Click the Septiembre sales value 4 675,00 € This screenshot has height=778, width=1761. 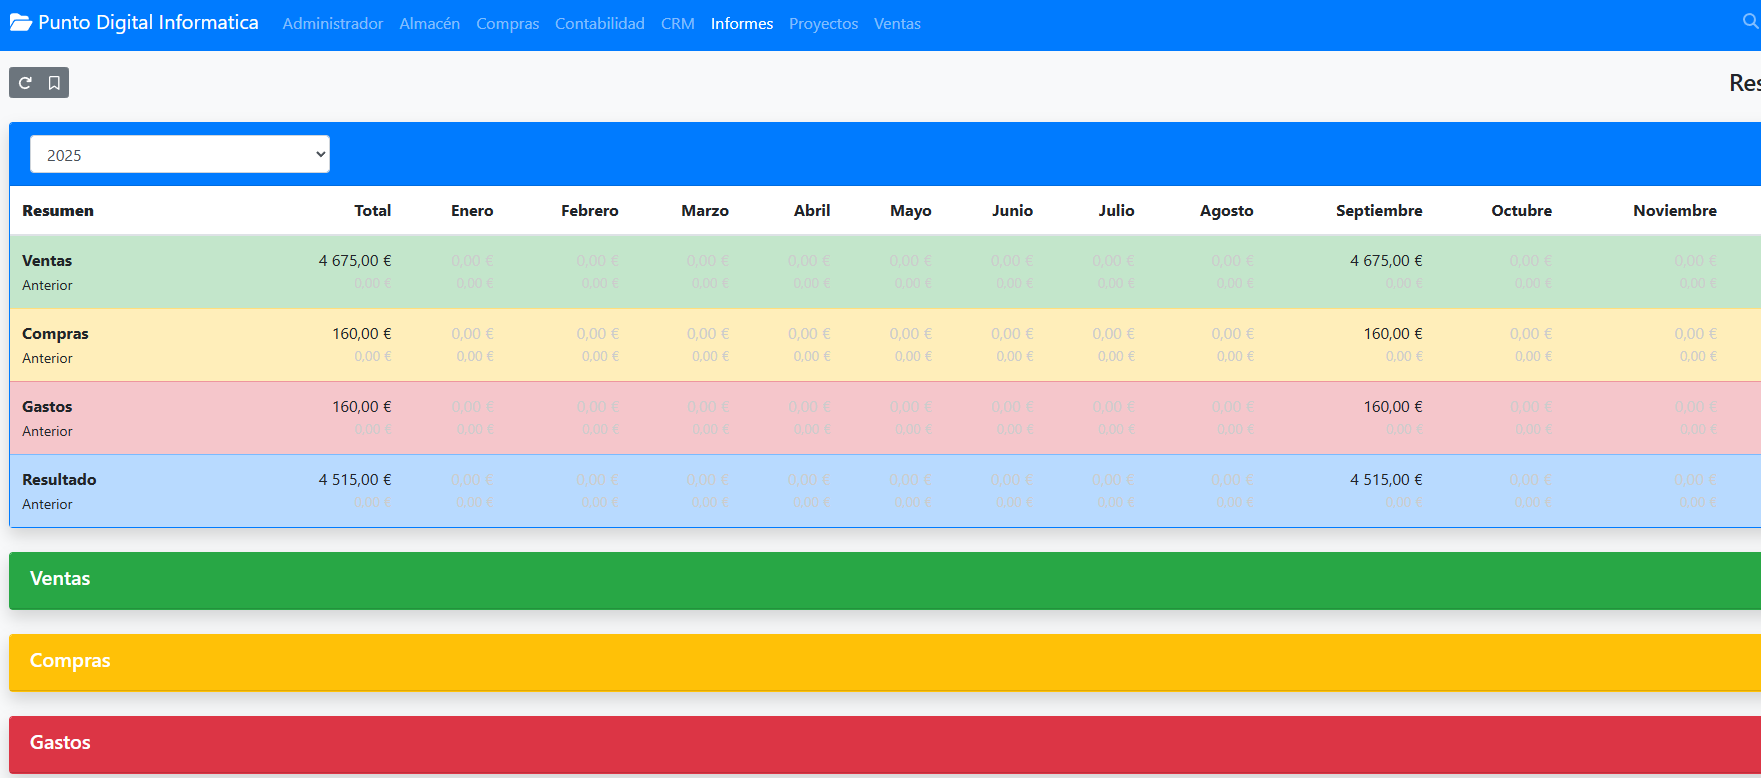(1386, 261)
